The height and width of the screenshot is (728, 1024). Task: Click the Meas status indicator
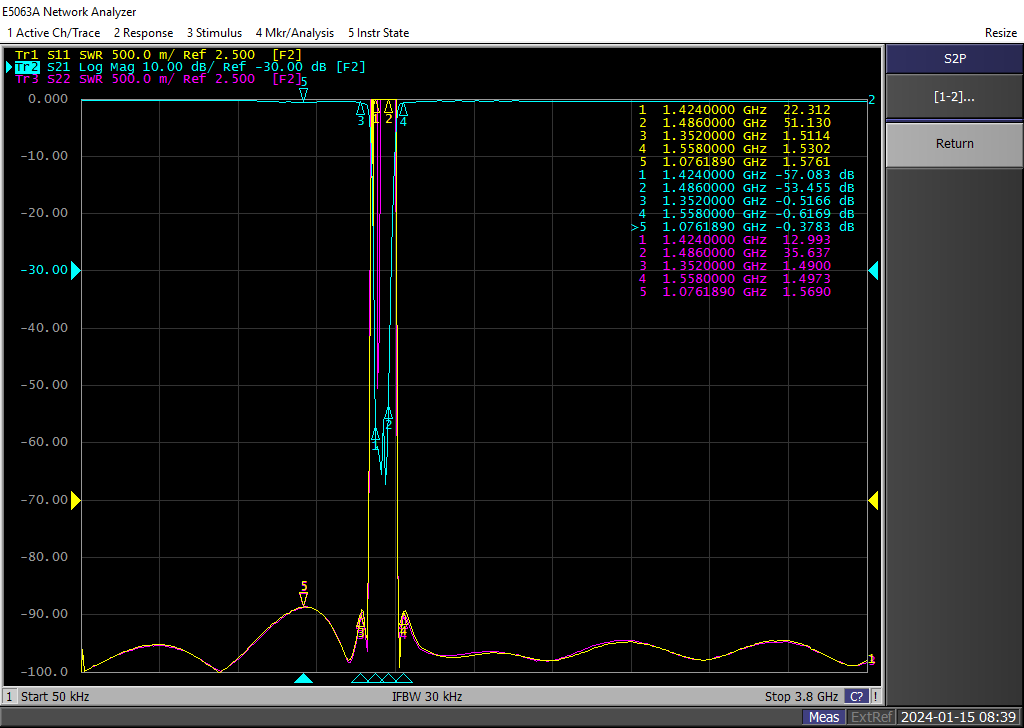824,717
